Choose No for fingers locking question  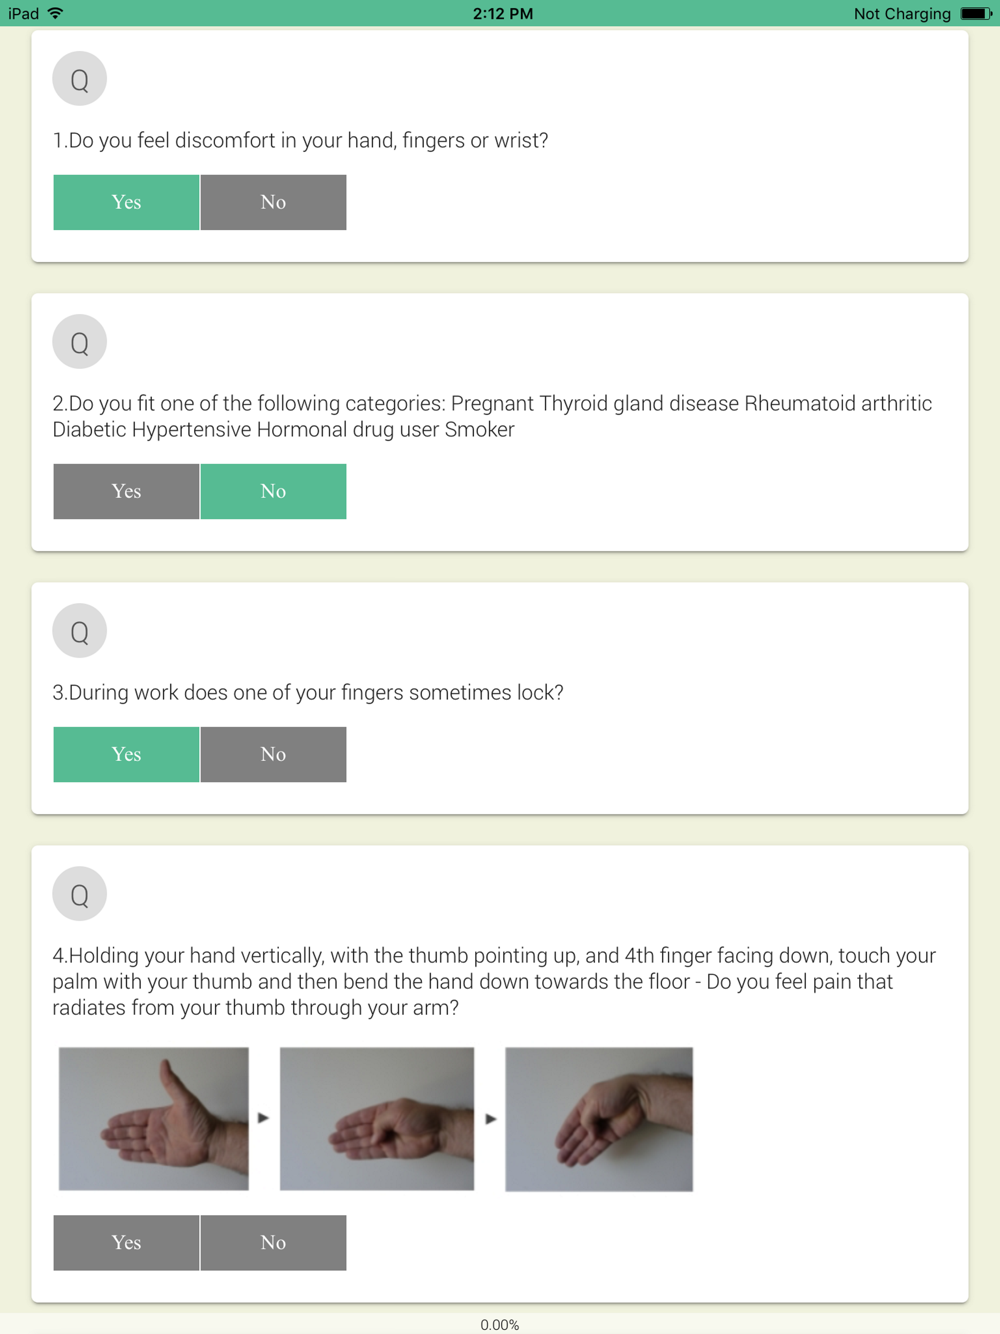(273, 754)
